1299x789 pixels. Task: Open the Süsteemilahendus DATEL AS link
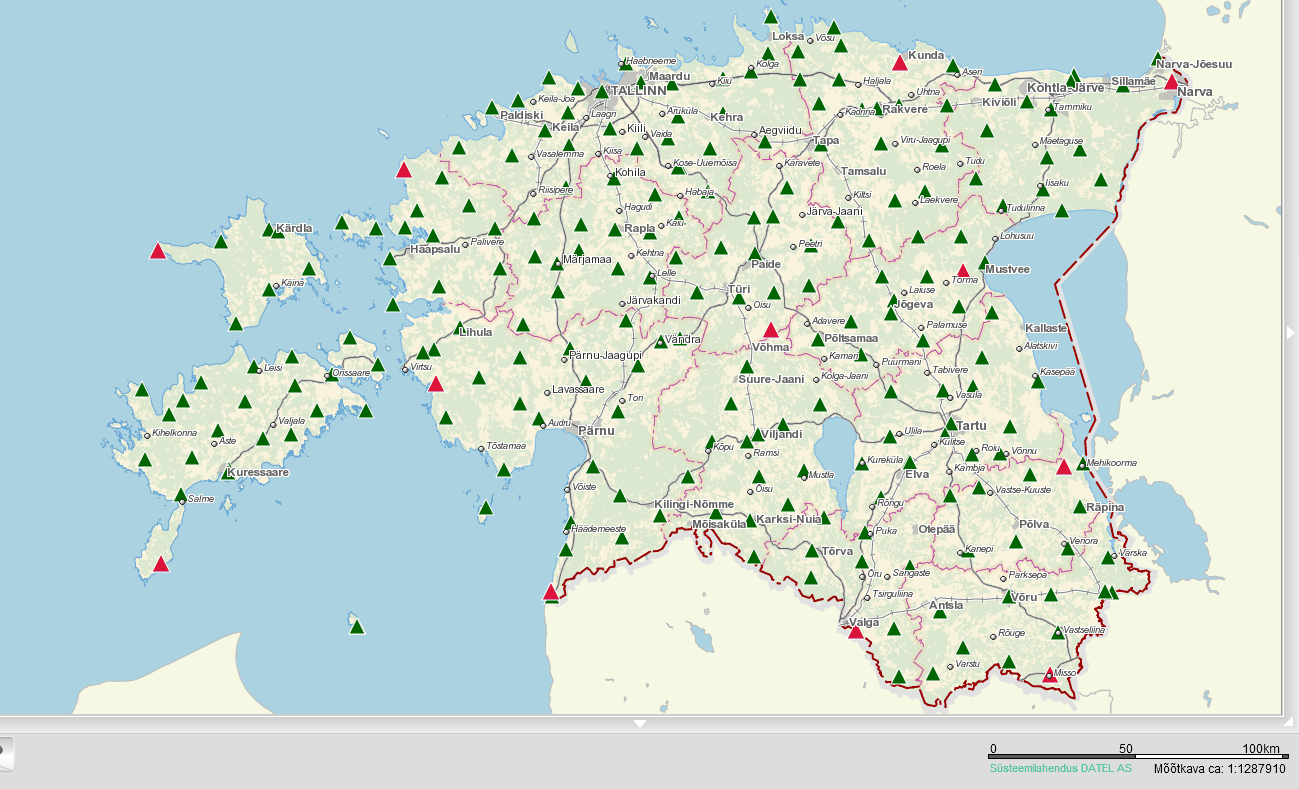click(x=1060, y=768)
